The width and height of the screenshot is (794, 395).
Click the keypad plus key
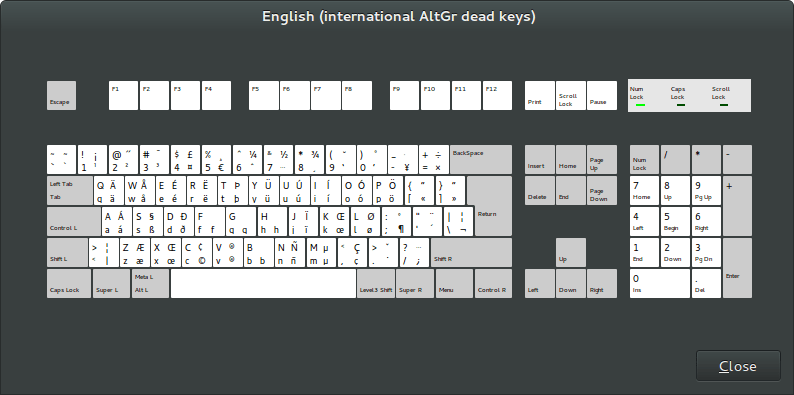(737, 206)
